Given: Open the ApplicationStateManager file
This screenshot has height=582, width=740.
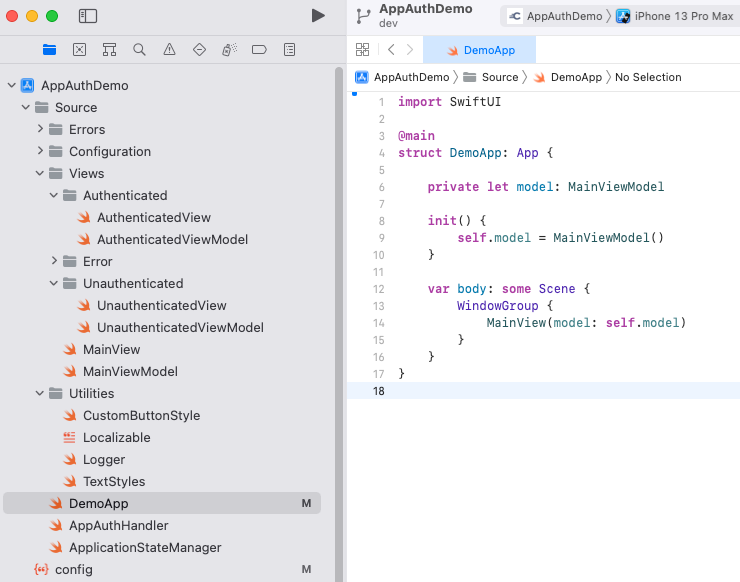Looking at the screenshot, I should click(145, 548).
